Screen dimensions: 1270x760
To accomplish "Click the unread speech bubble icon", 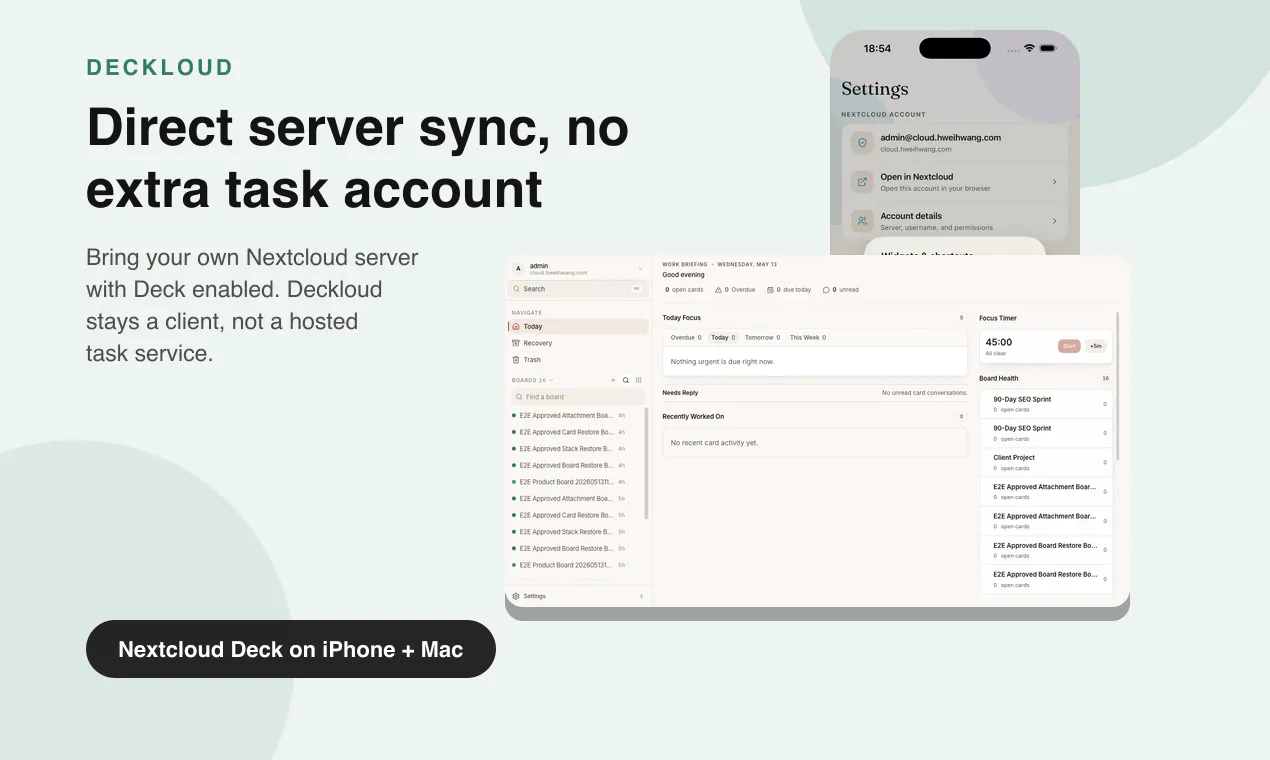I will pyautogui.click(x=826, y=290).
